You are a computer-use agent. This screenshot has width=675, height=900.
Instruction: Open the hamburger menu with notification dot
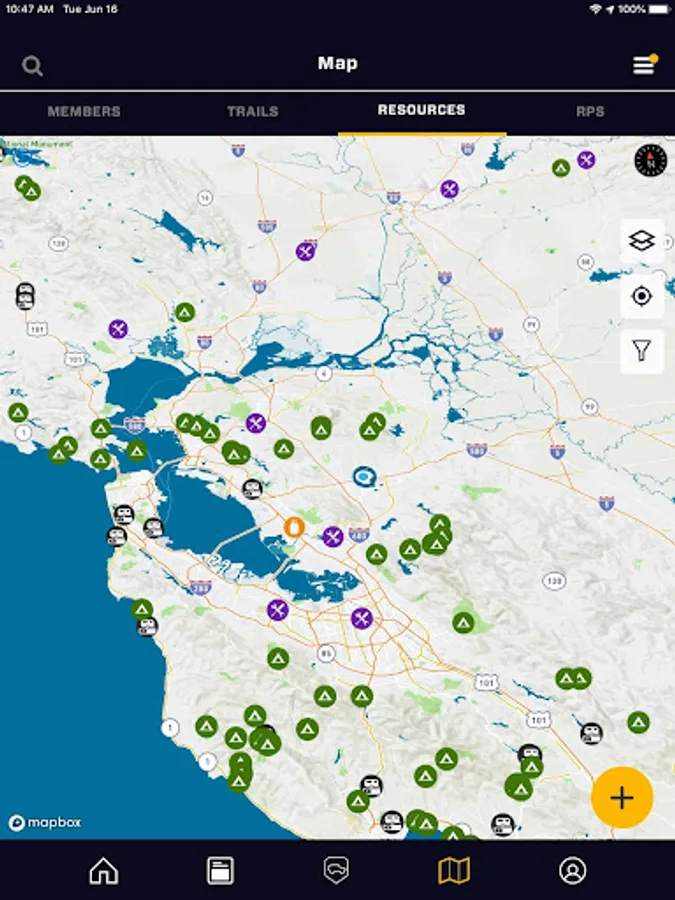pos(645,64)
